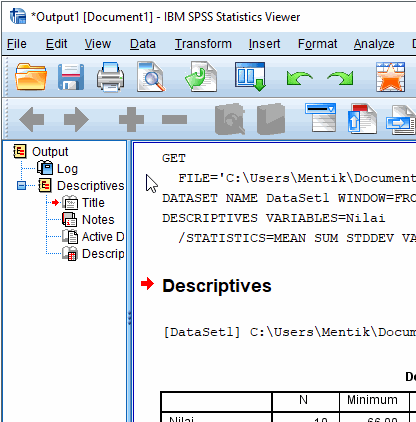Click the Notes item icon
Screen dimensions: 416x422
point(69,219)
